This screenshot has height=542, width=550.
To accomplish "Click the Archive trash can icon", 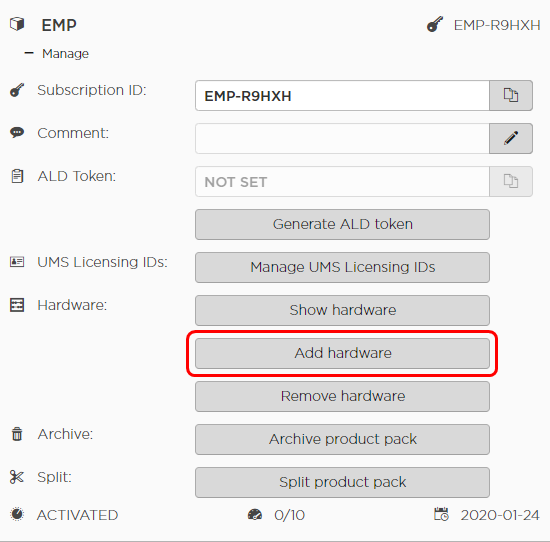I will pyautogui.click(x=17, y=434).
